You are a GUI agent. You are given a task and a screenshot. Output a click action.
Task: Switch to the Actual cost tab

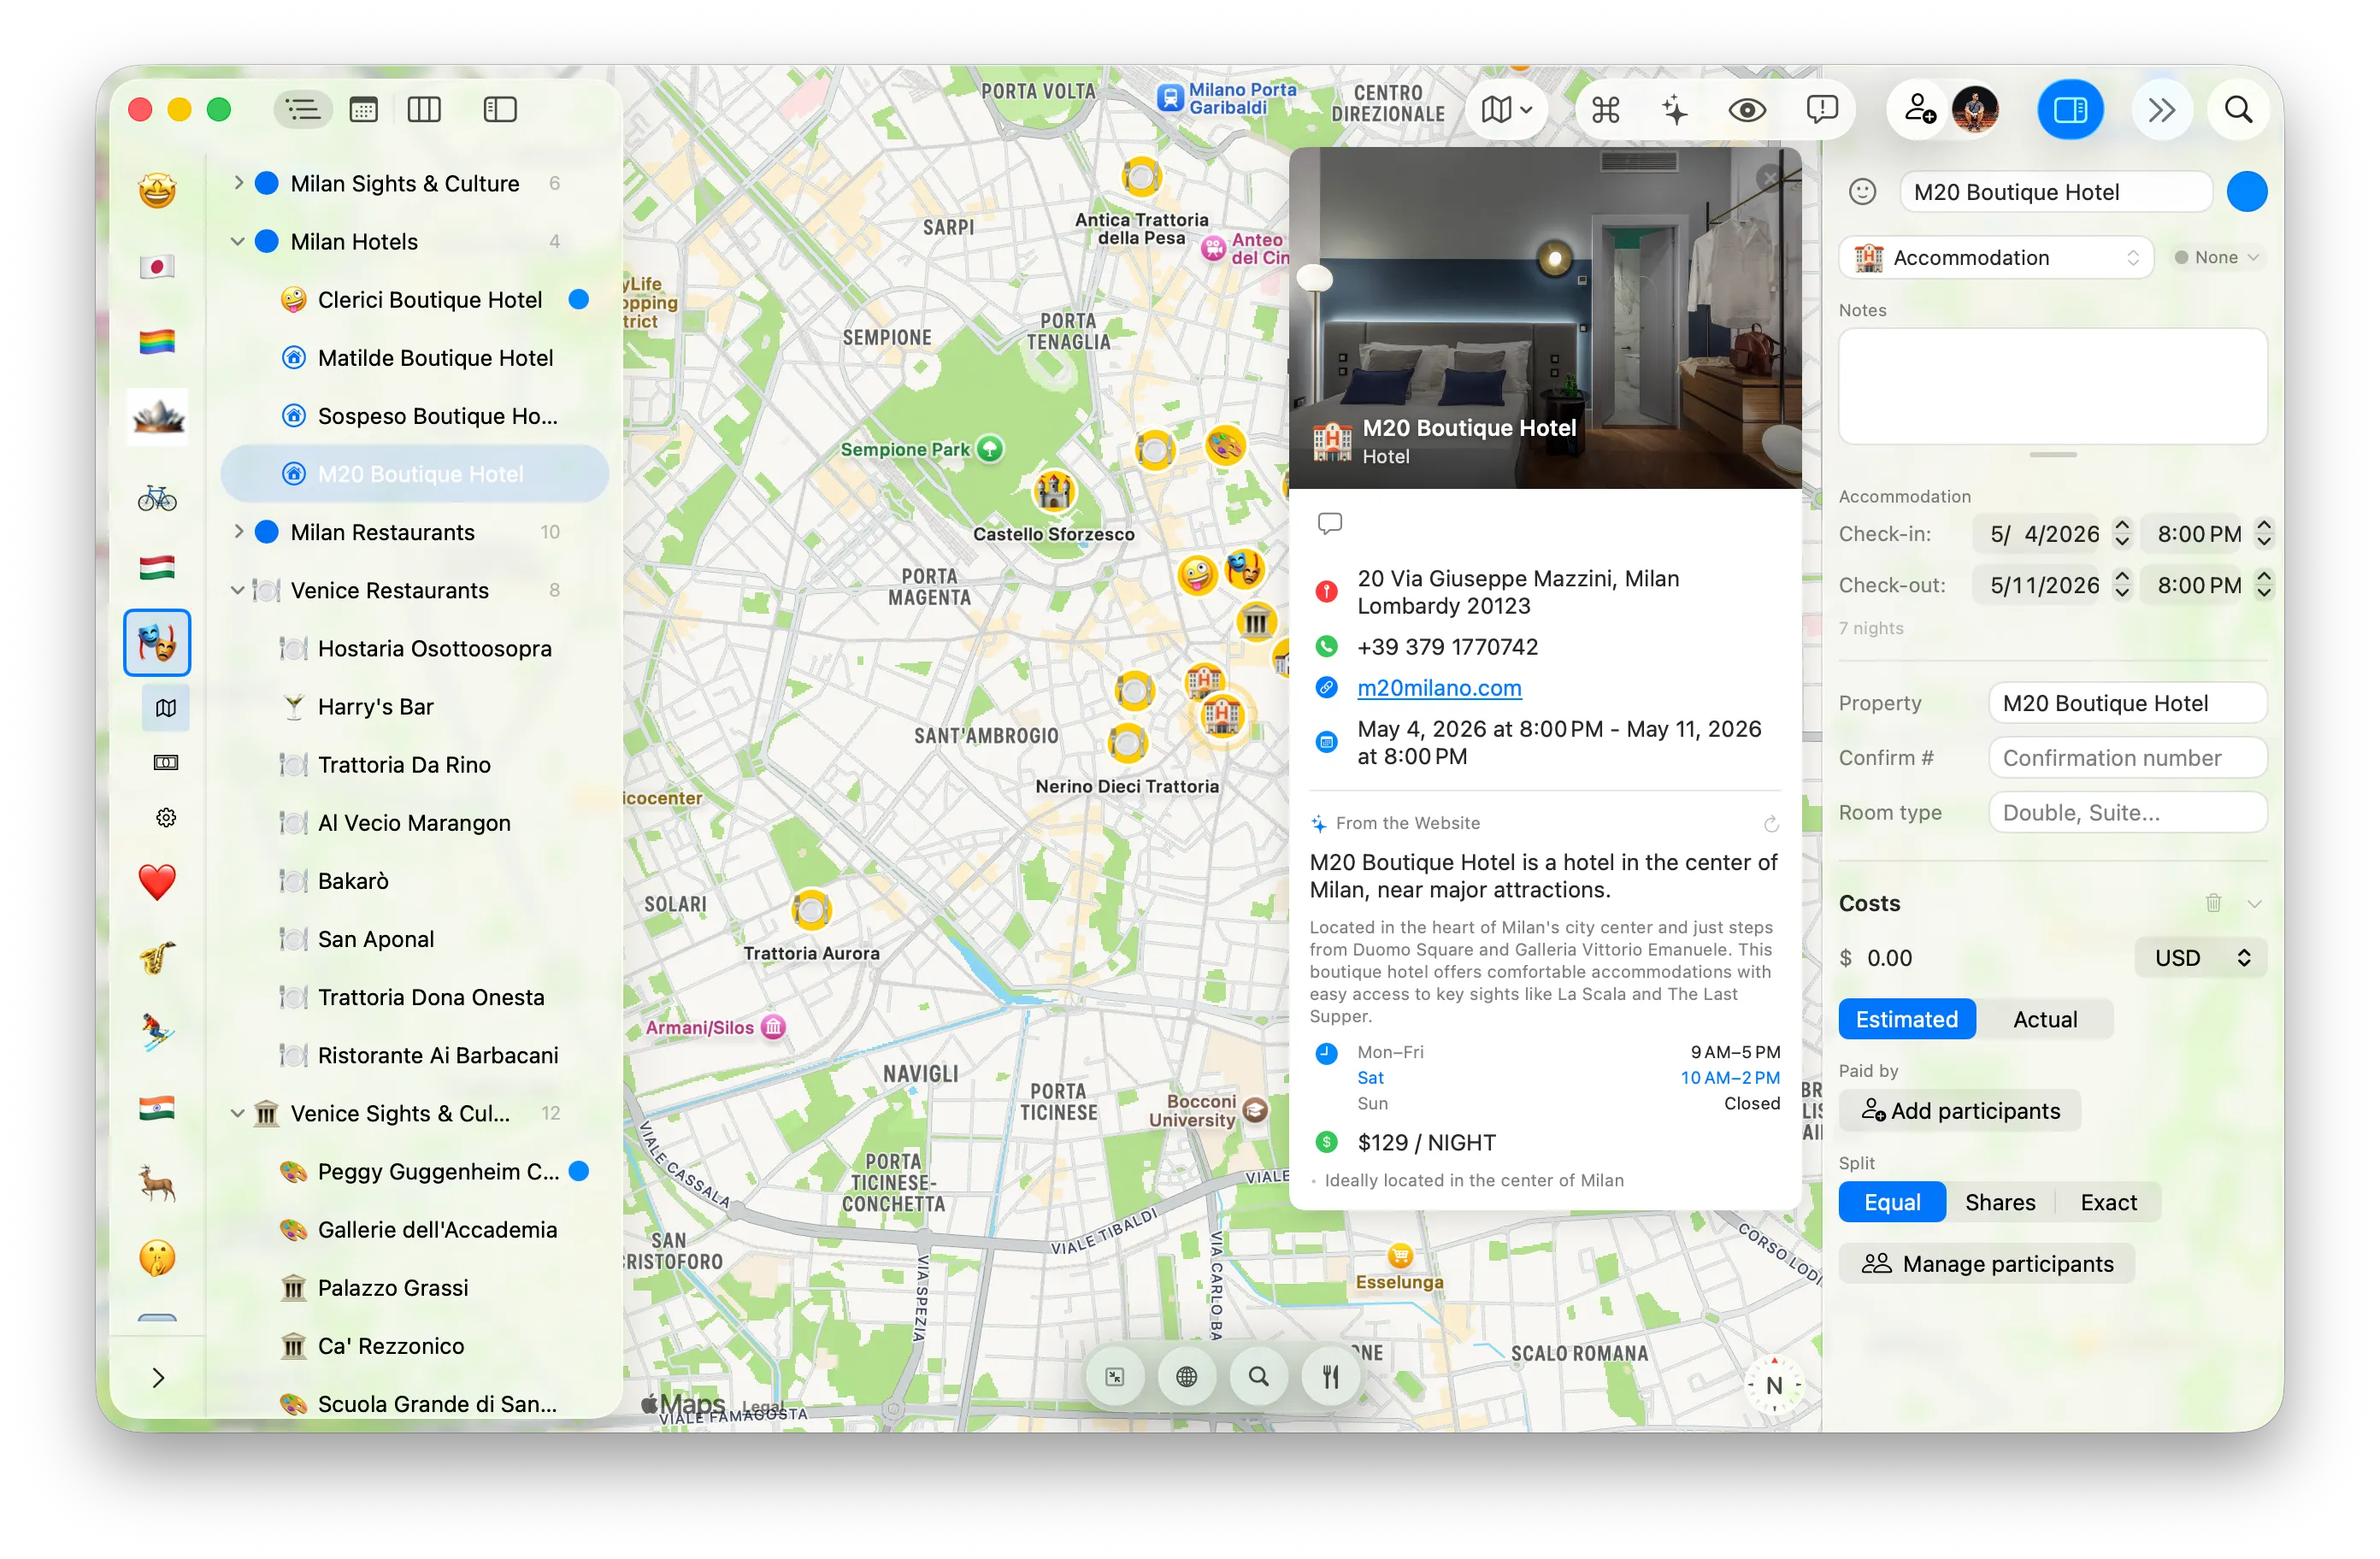click(x=2044, y=1019)
